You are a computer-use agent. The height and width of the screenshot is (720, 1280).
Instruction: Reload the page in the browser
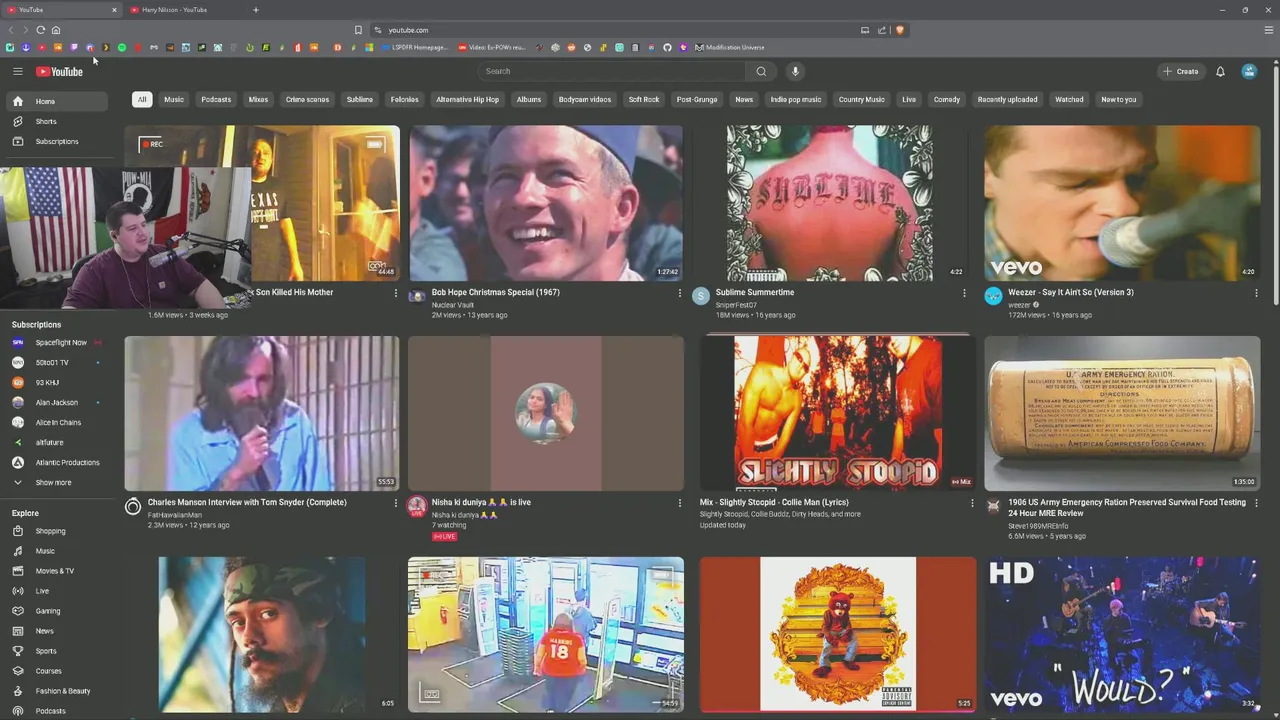[x=40, y=30]
